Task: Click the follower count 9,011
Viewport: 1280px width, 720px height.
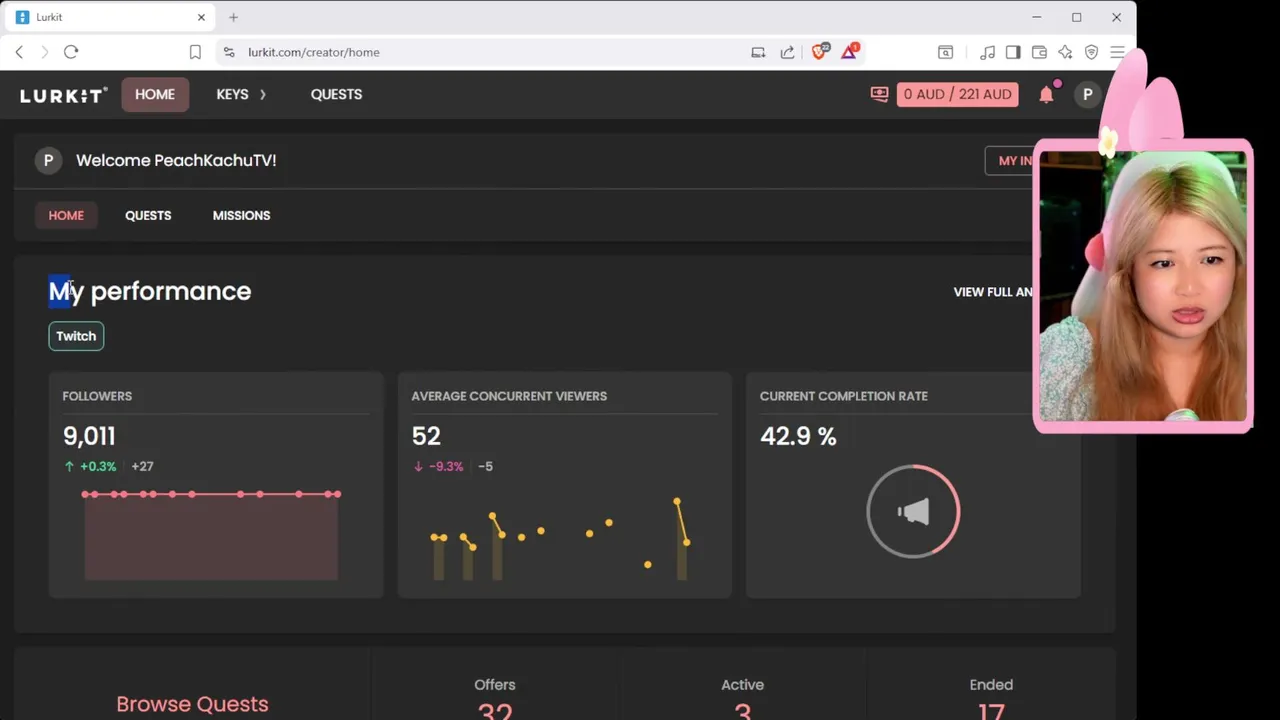Action: pyautogui.click(x=89, y=436)
